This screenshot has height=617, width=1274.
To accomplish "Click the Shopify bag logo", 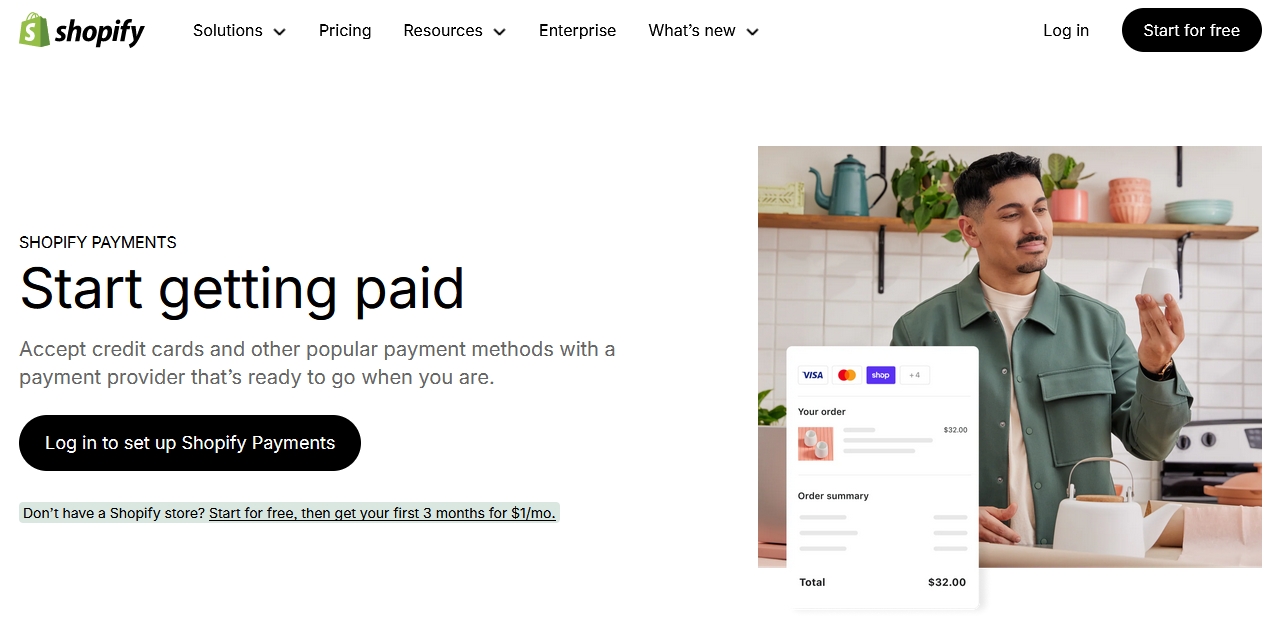I will click(34, 30).
